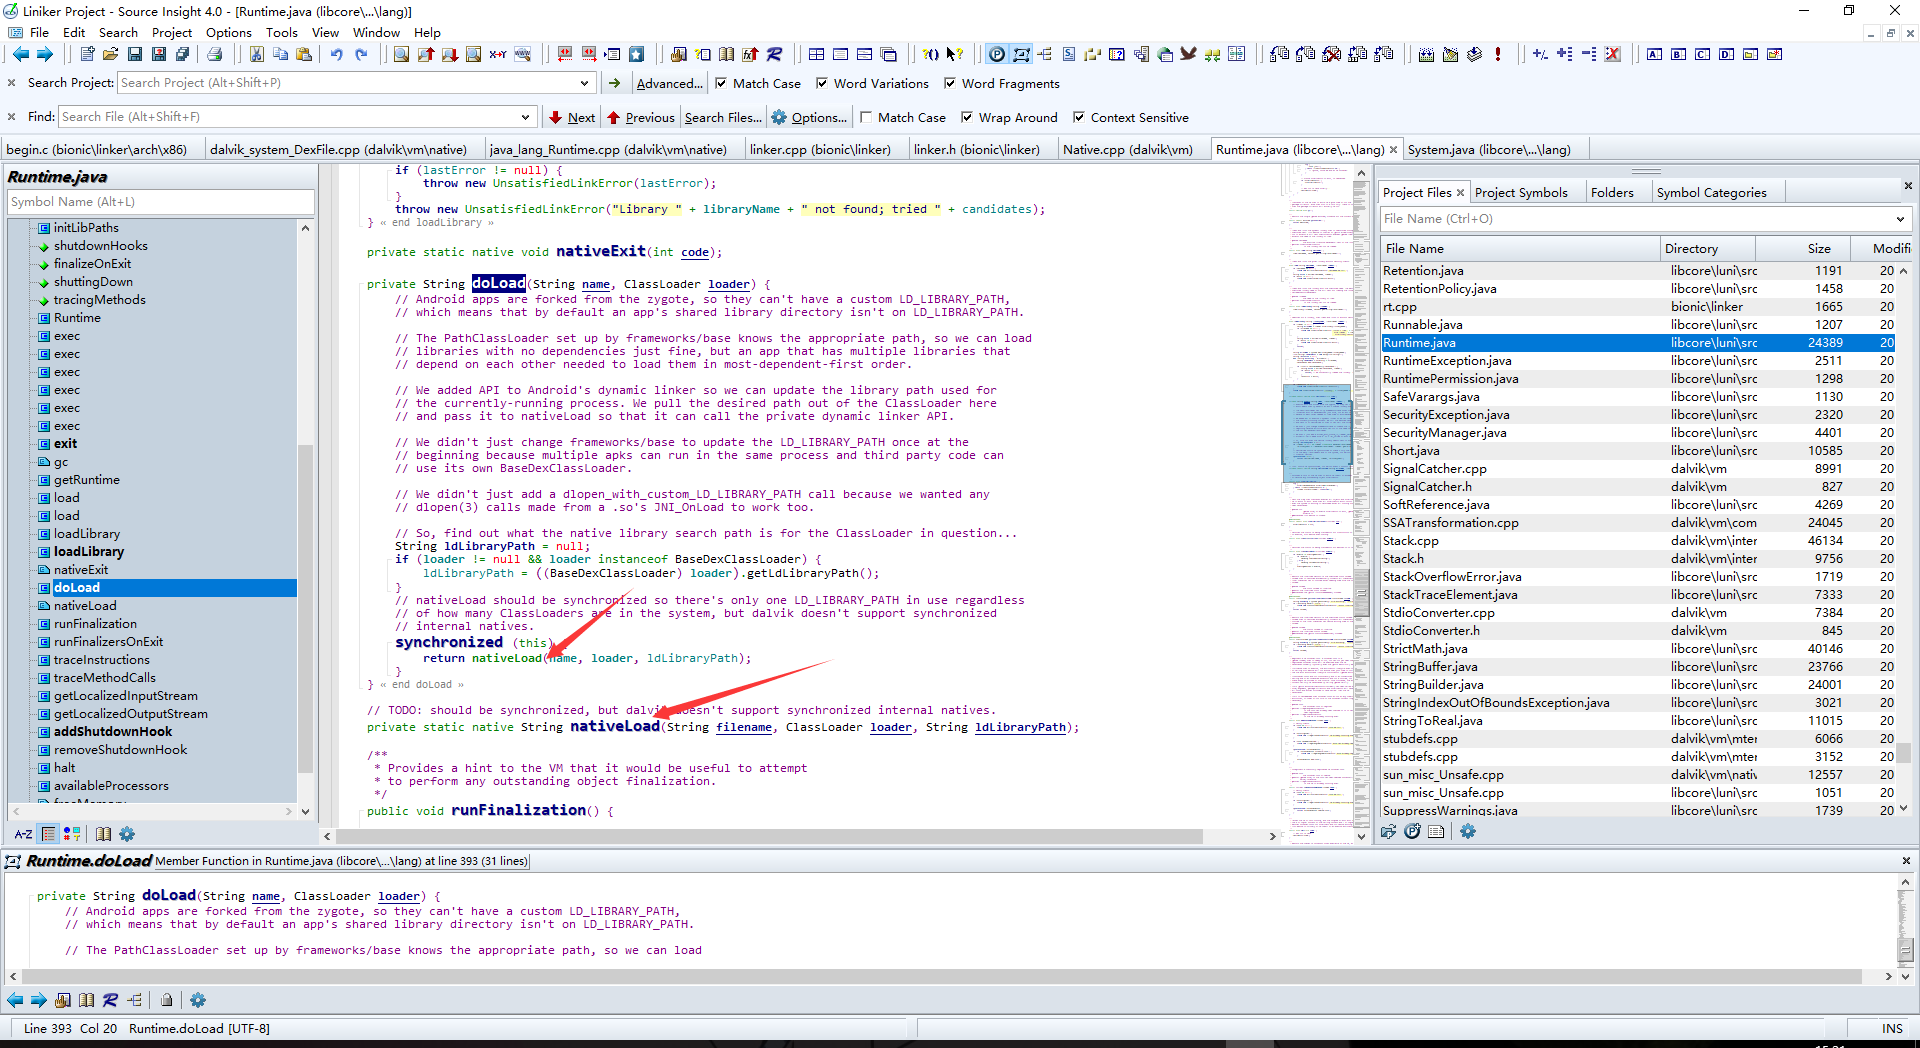Click the Advanced... button
Viewport: 1920px width, 1048px height.
click(669, 83)
